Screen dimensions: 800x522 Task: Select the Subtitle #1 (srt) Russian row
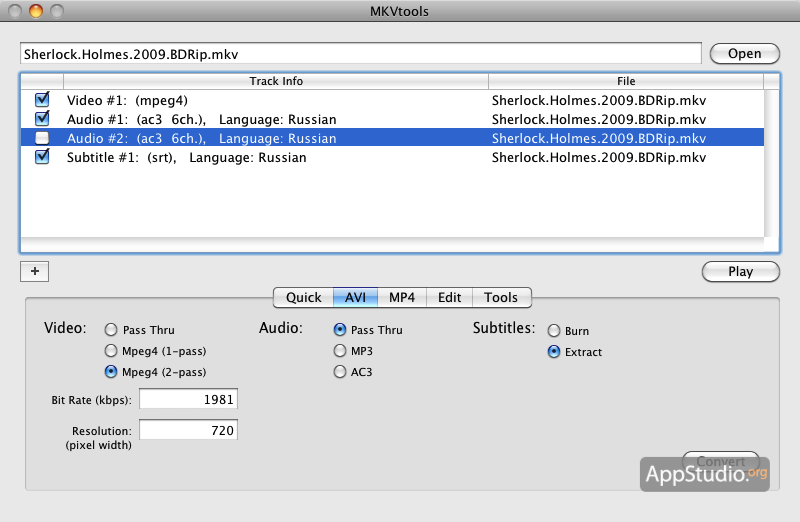[392, 157]
